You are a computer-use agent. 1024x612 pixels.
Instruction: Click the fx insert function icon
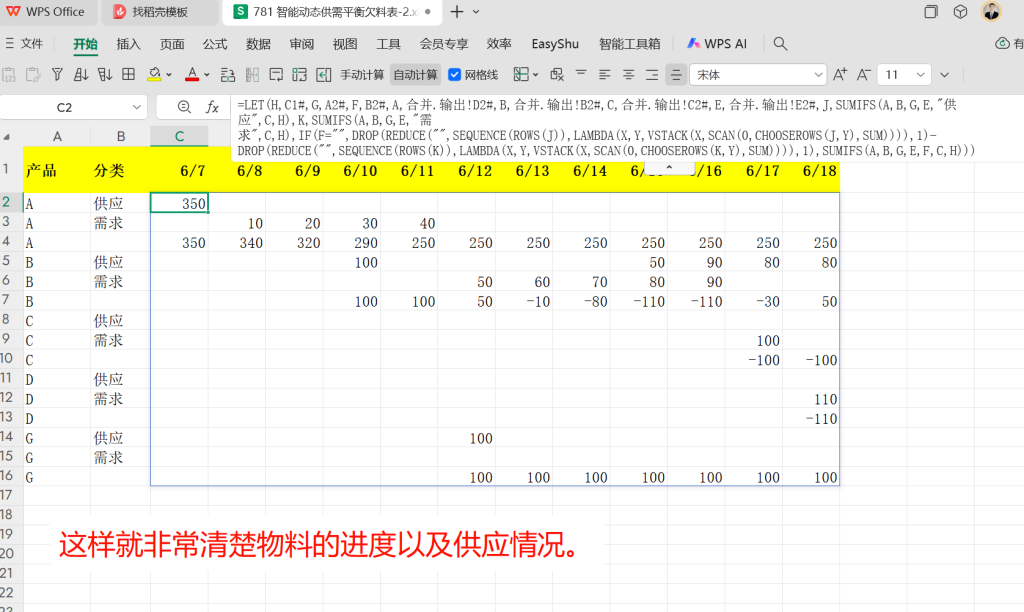coord(212,107)
